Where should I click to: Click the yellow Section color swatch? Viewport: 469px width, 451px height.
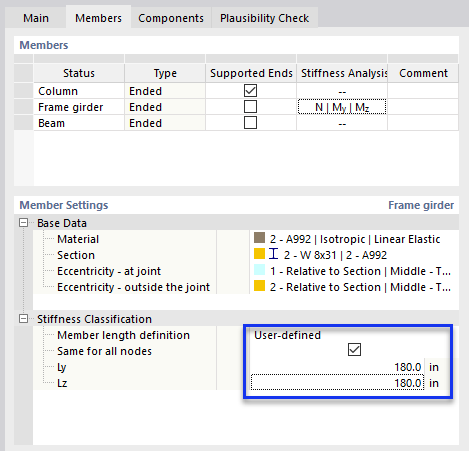(259, 254)
